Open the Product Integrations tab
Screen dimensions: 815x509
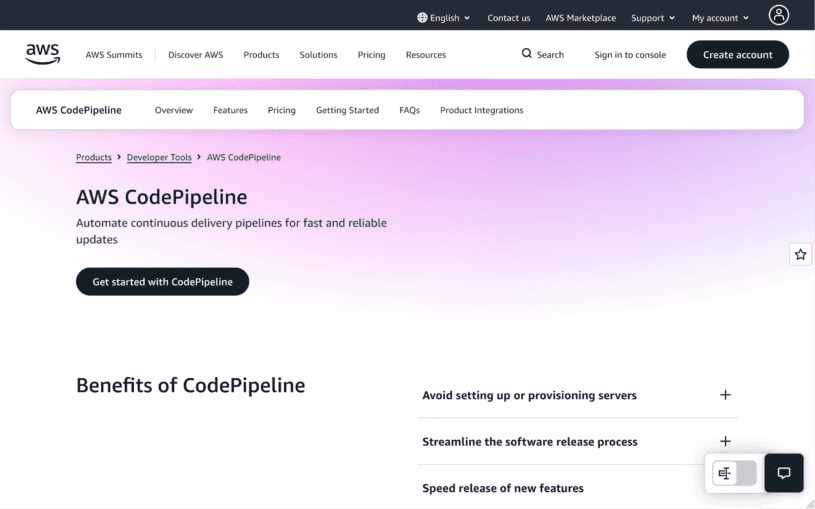pos(481,110)
